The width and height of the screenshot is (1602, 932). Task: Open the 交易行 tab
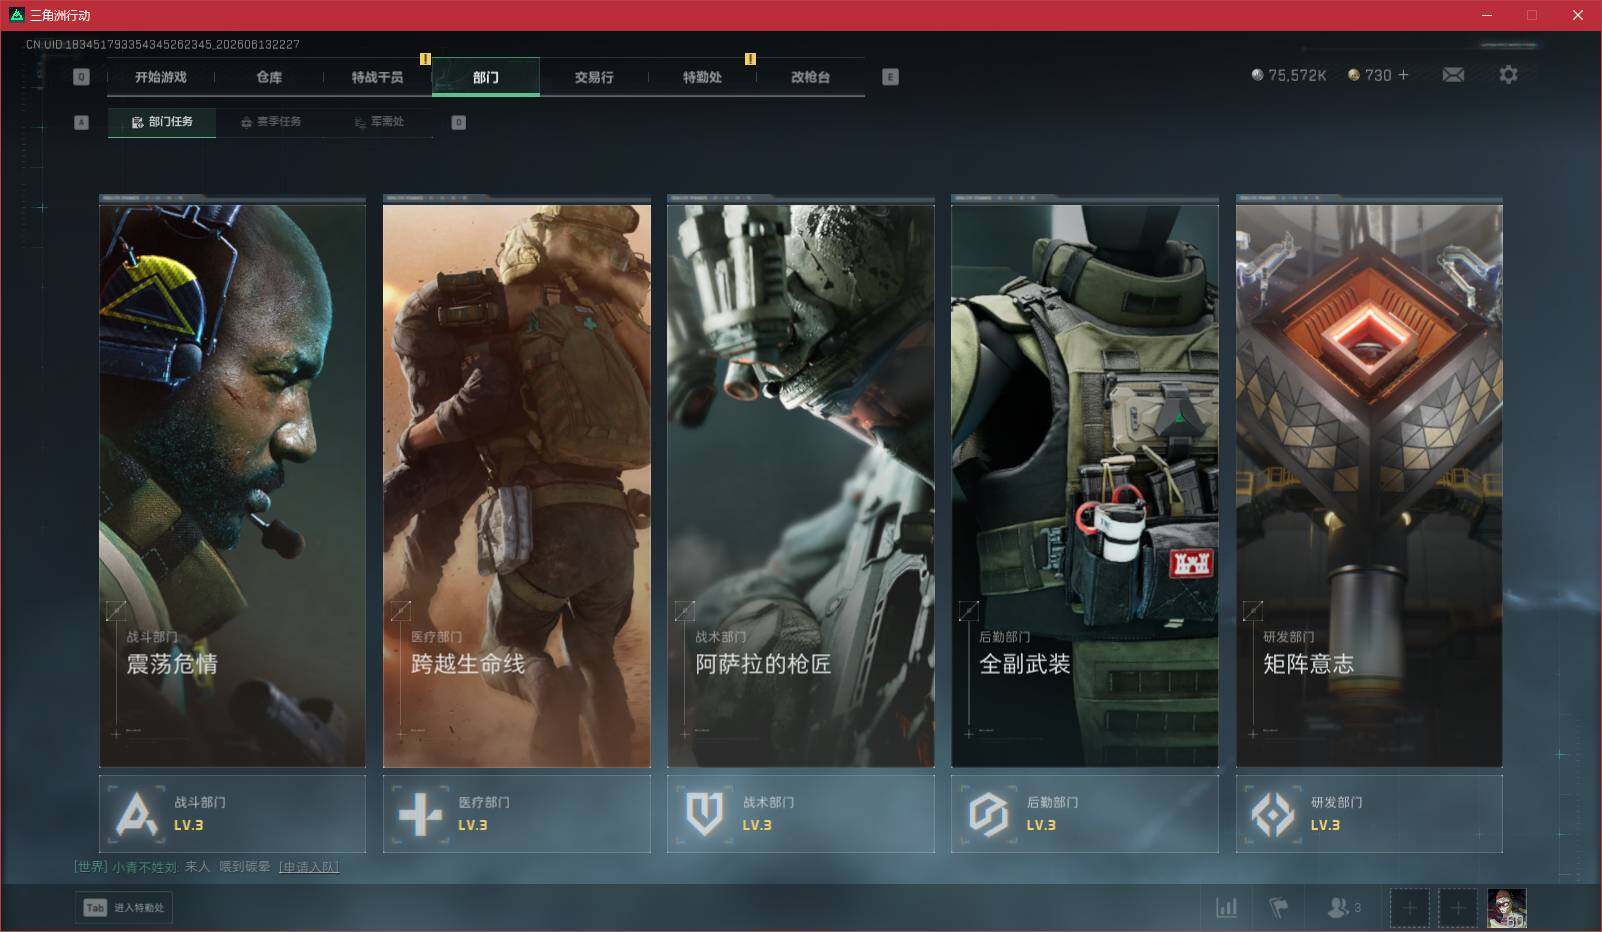(594, 77)
